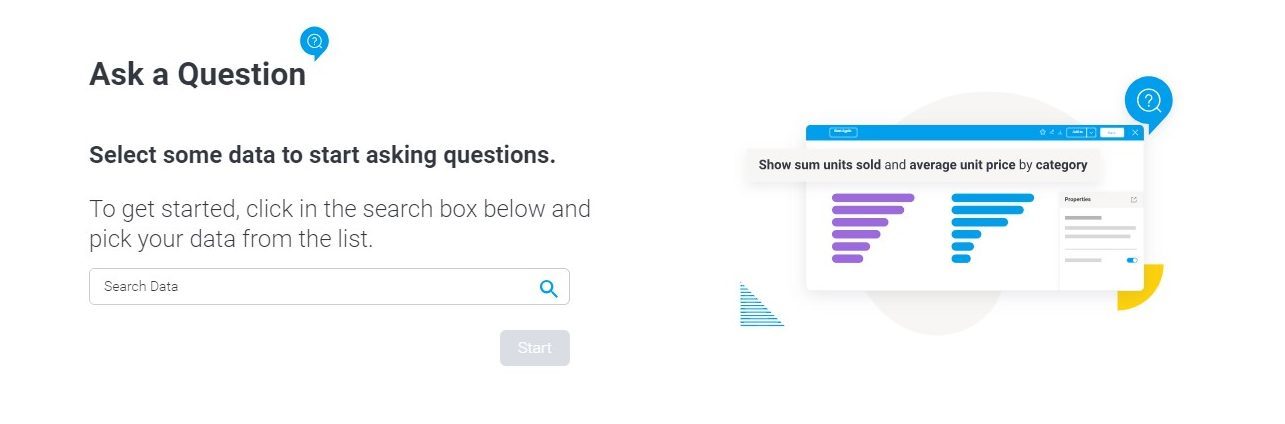This screenshot has height=424, width=1285.
Task: Click the share icon beside the star
Action: click(1052, 132)
